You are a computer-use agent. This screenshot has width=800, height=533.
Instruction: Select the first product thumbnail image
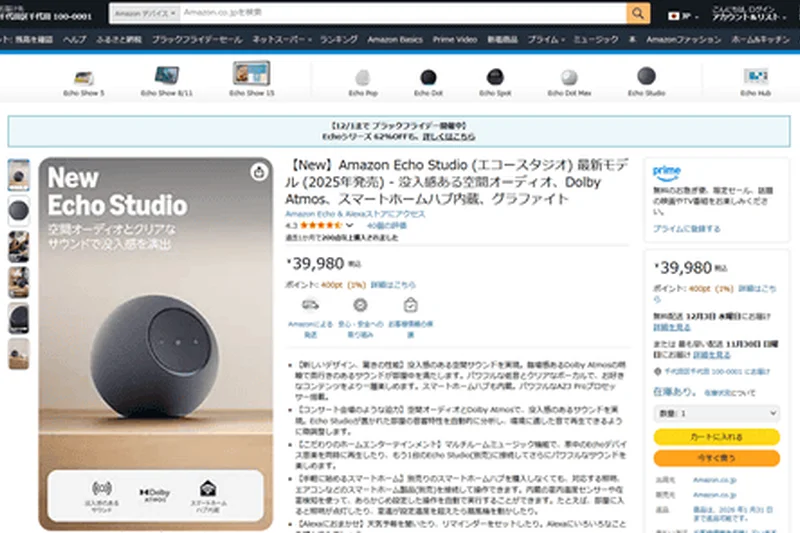(x=19, y=175)
